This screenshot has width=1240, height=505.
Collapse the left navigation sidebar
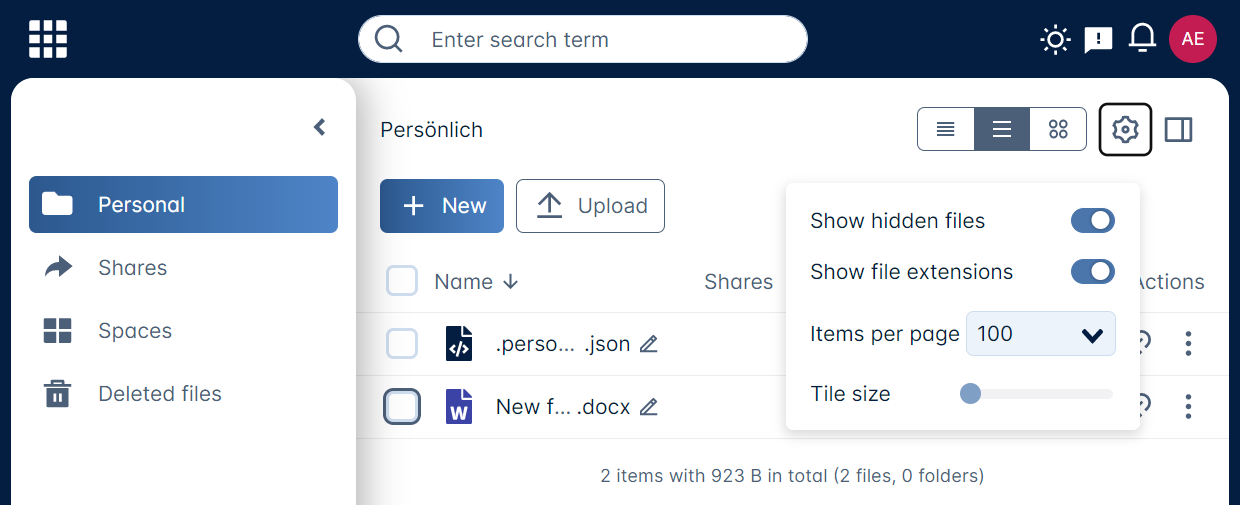point(320,127)
